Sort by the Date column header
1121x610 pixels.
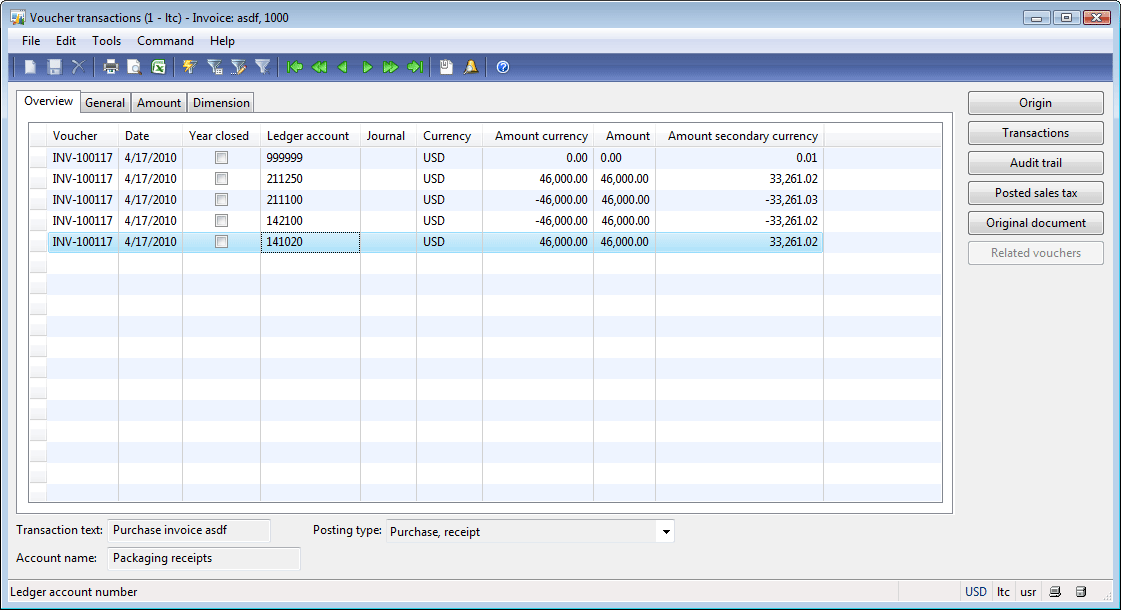tap(150, 136)
